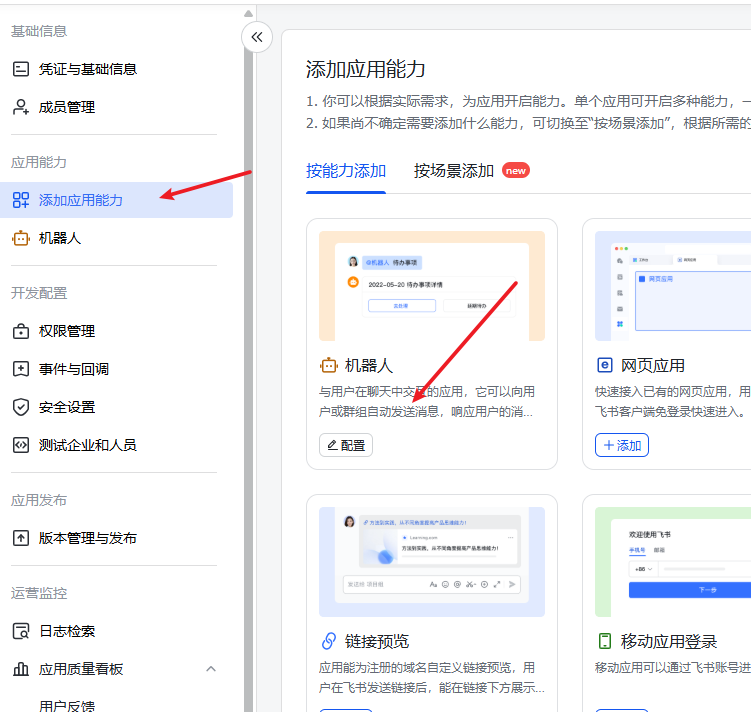
Task: Click the 事件与回调 icon
Action: [x=21, y=369]
